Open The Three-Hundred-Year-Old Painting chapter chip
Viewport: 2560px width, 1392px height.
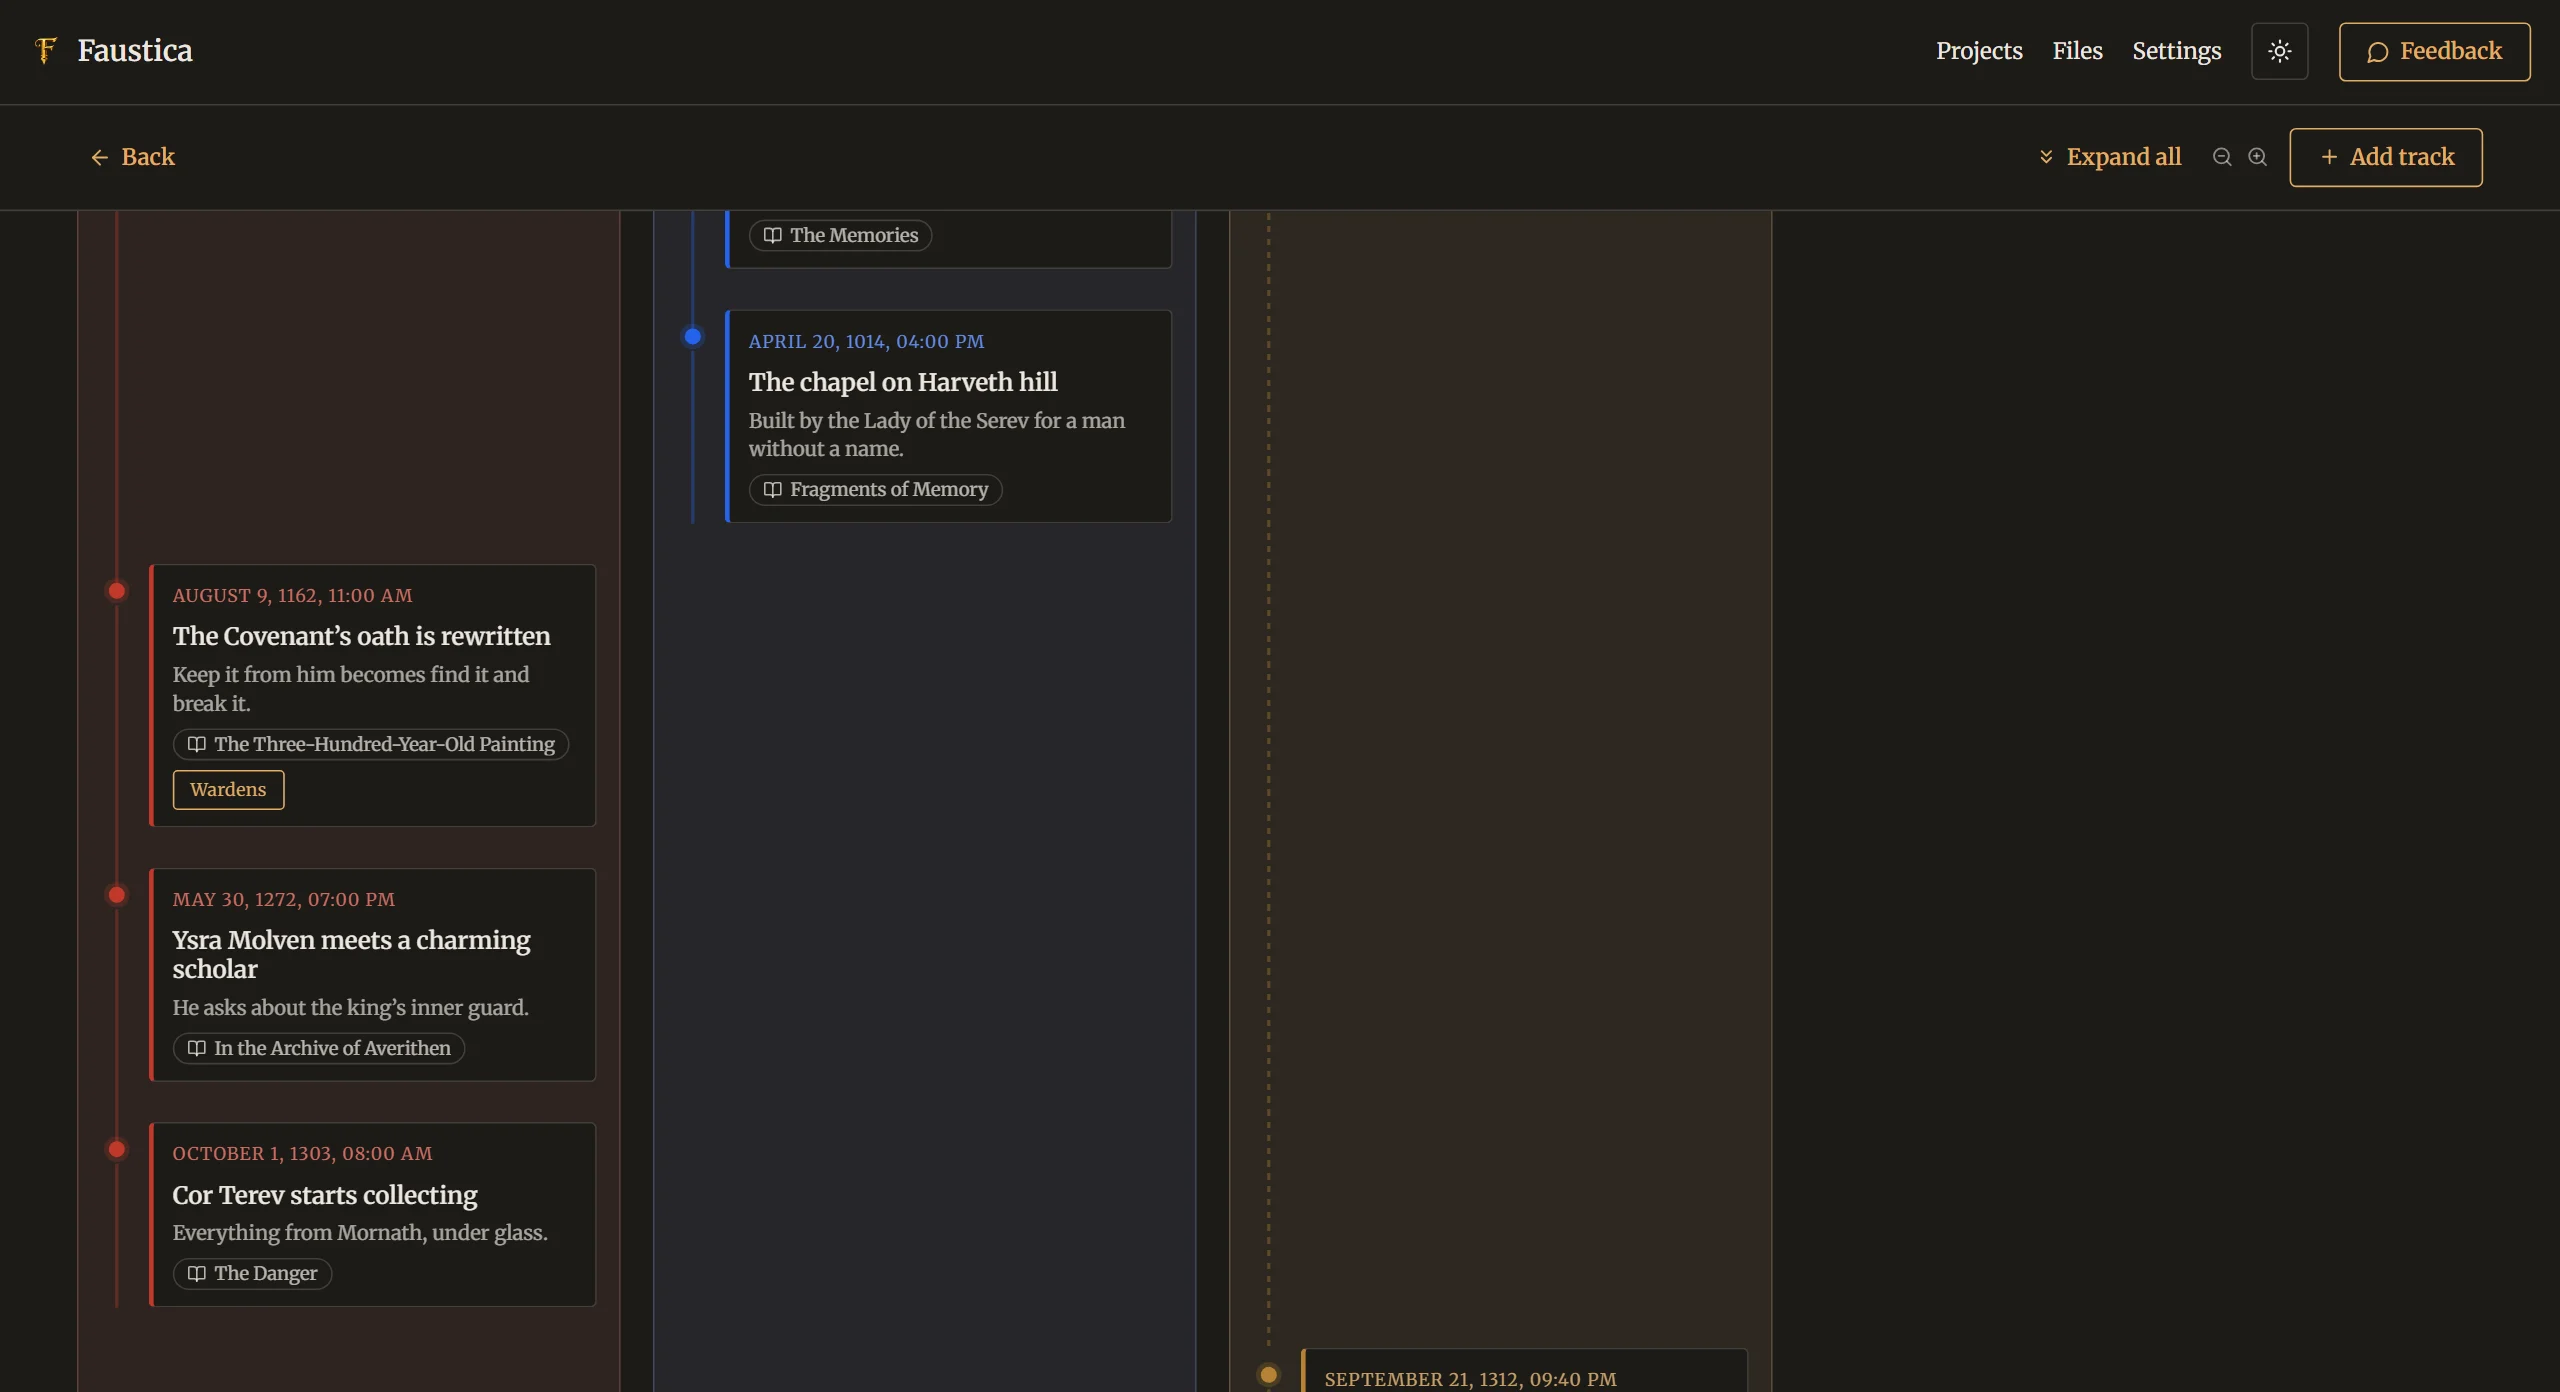click(x=370, y=744)
